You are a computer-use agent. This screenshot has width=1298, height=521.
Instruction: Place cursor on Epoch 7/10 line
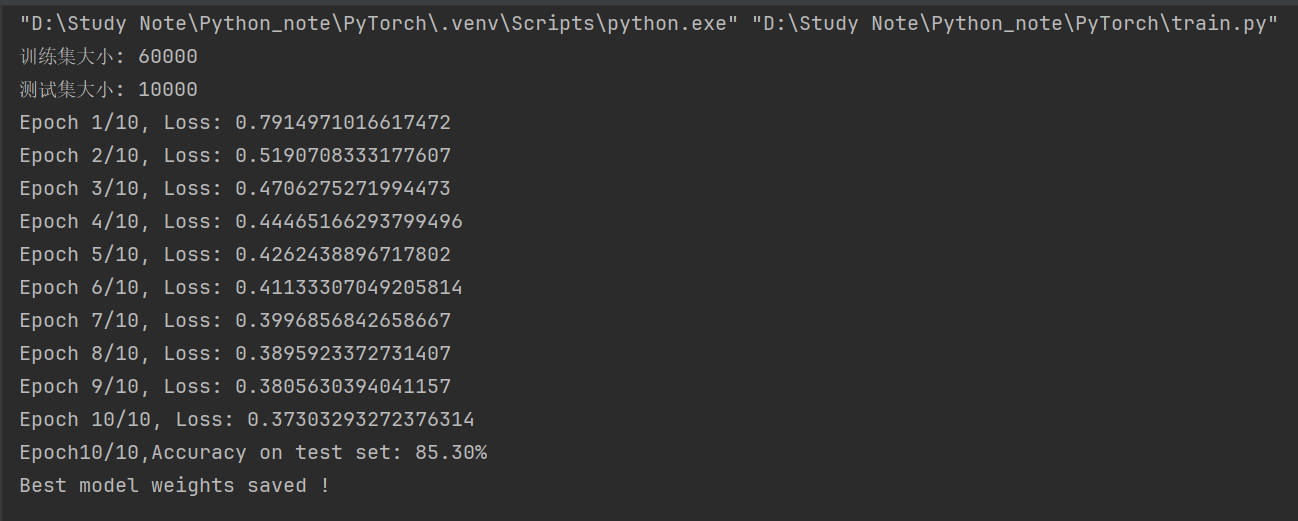tap(235, 321)
